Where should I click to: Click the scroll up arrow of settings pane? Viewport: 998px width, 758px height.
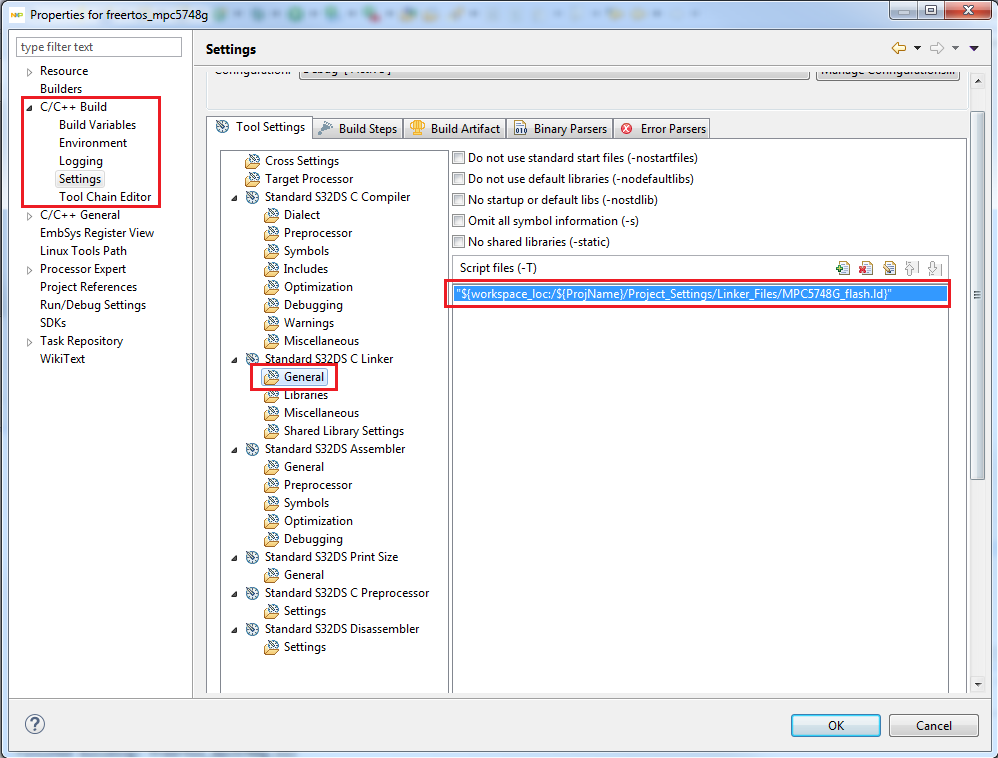978,81
